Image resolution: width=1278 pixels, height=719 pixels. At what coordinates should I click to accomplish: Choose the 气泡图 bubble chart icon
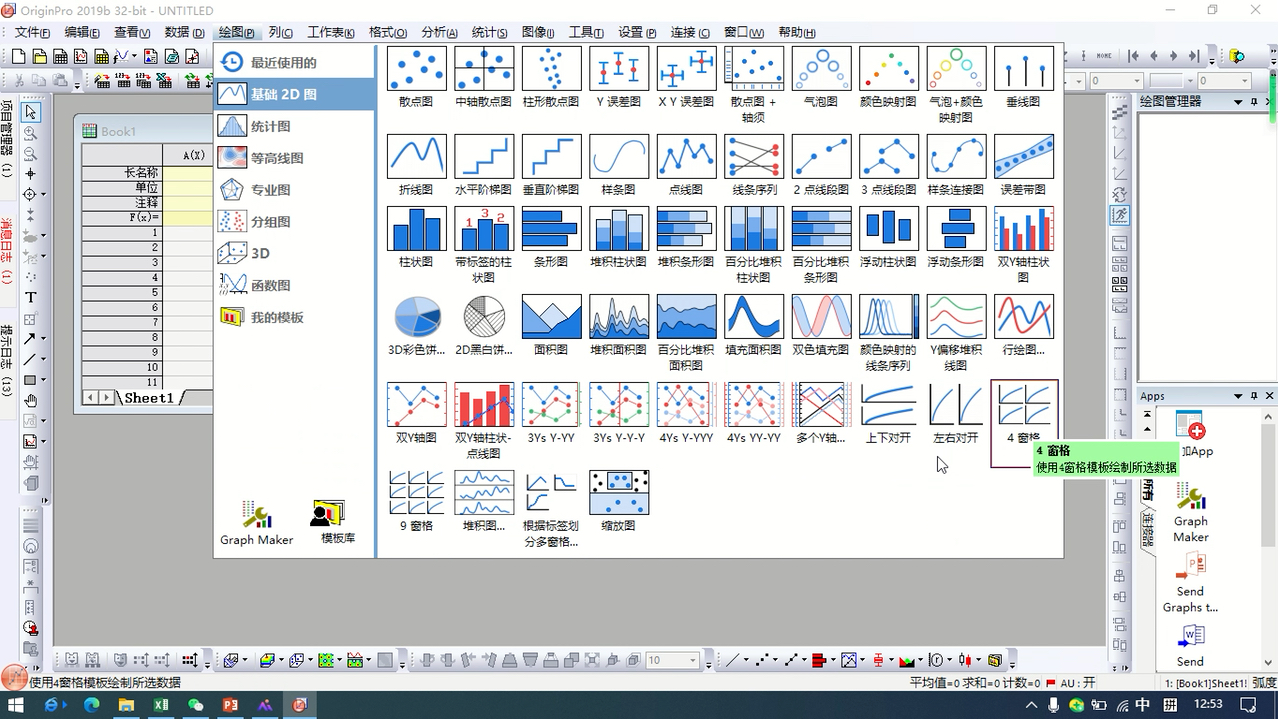(821, 77)
